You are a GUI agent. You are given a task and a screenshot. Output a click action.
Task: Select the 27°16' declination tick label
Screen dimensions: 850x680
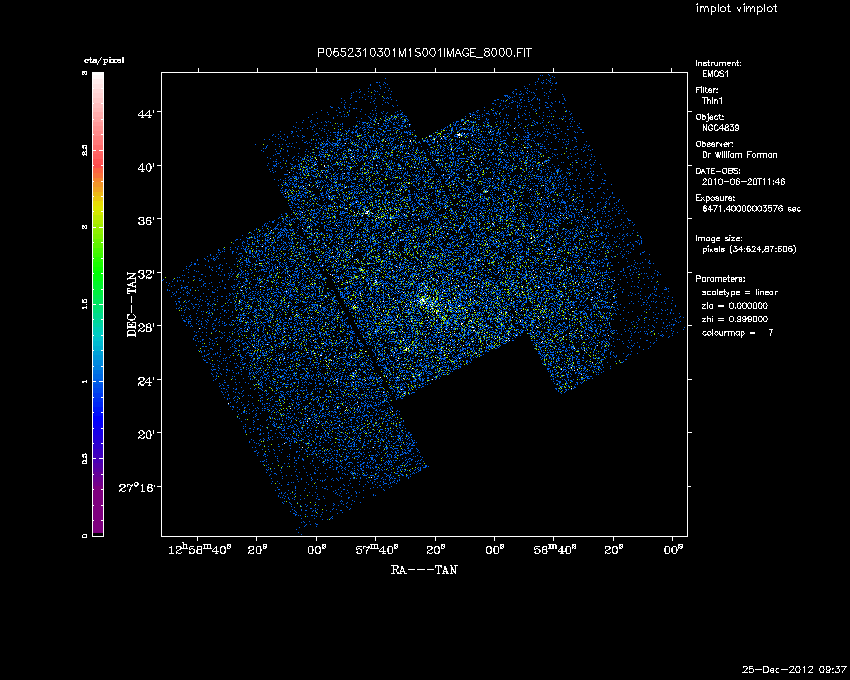[x=137, y=488]
